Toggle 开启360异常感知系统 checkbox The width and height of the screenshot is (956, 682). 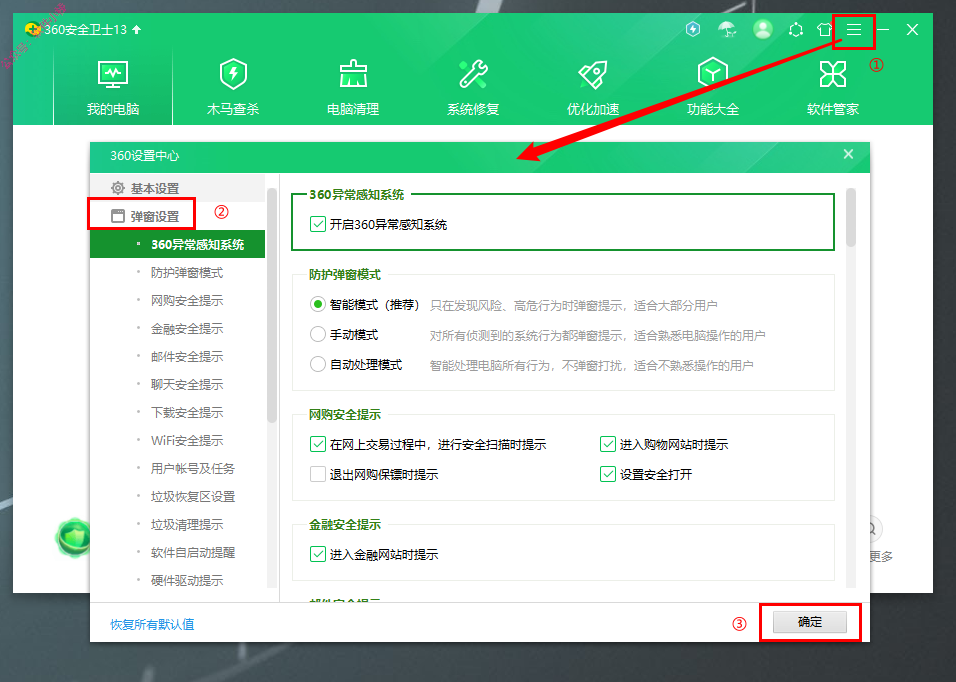pos(318,224)
